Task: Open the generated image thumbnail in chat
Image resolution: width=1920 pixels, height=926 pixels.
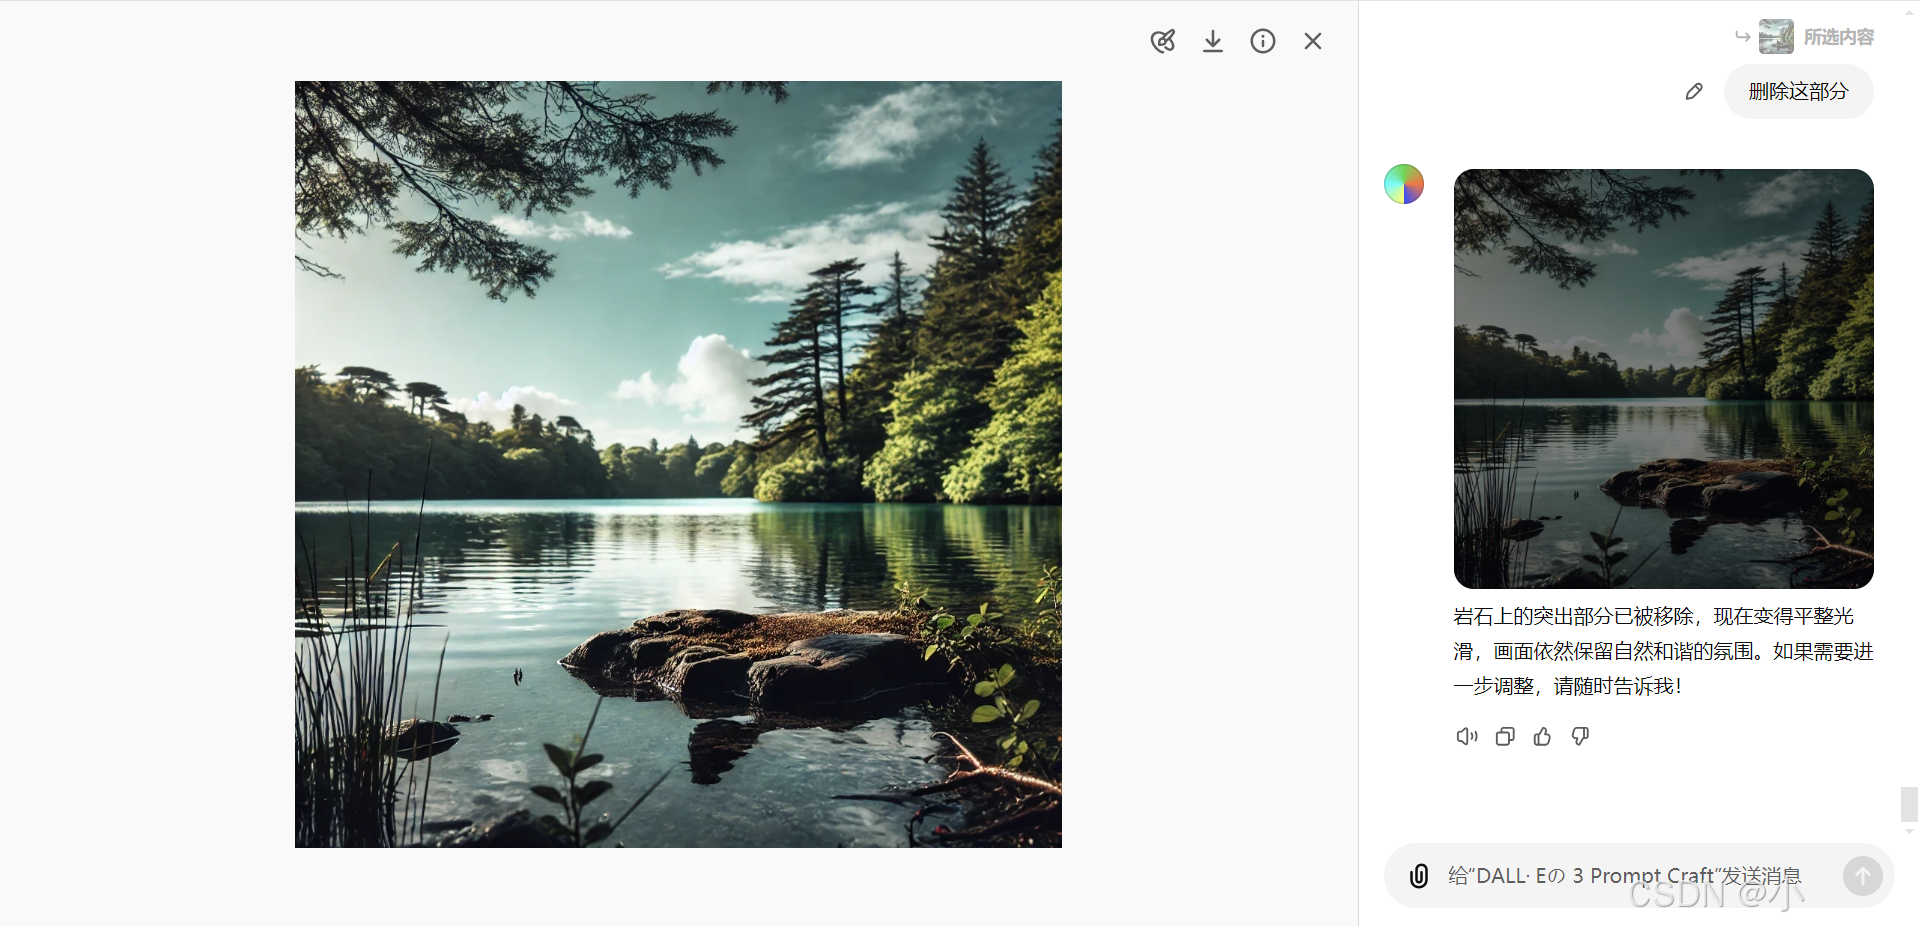Action: pyautogui.click(x=1664, y=379)
